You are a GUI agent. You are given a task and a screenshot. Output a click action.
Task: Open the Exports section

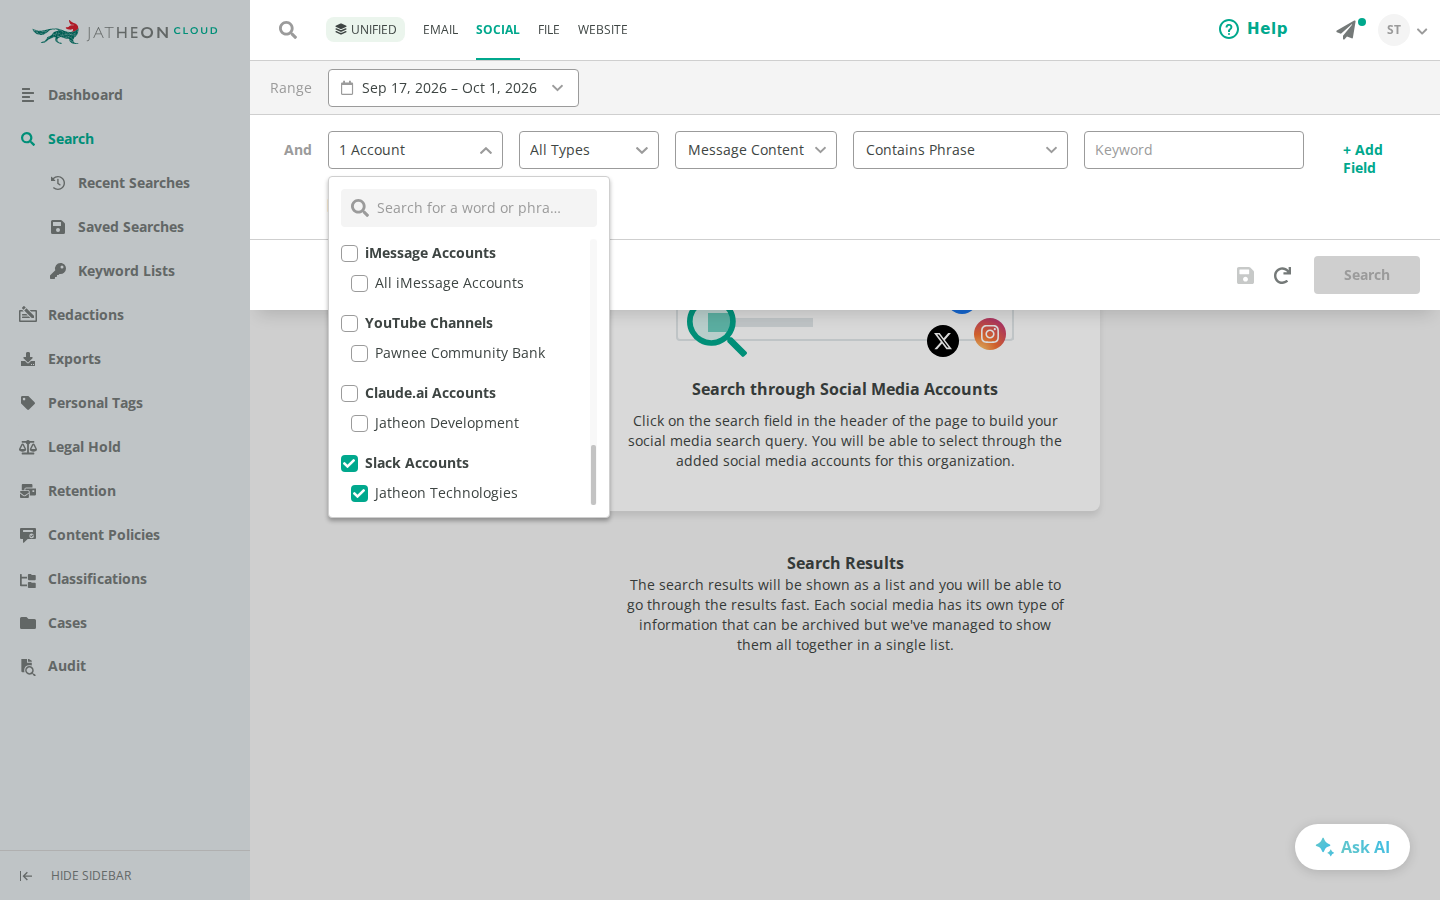pyautogui.click(x=74, y=359)
